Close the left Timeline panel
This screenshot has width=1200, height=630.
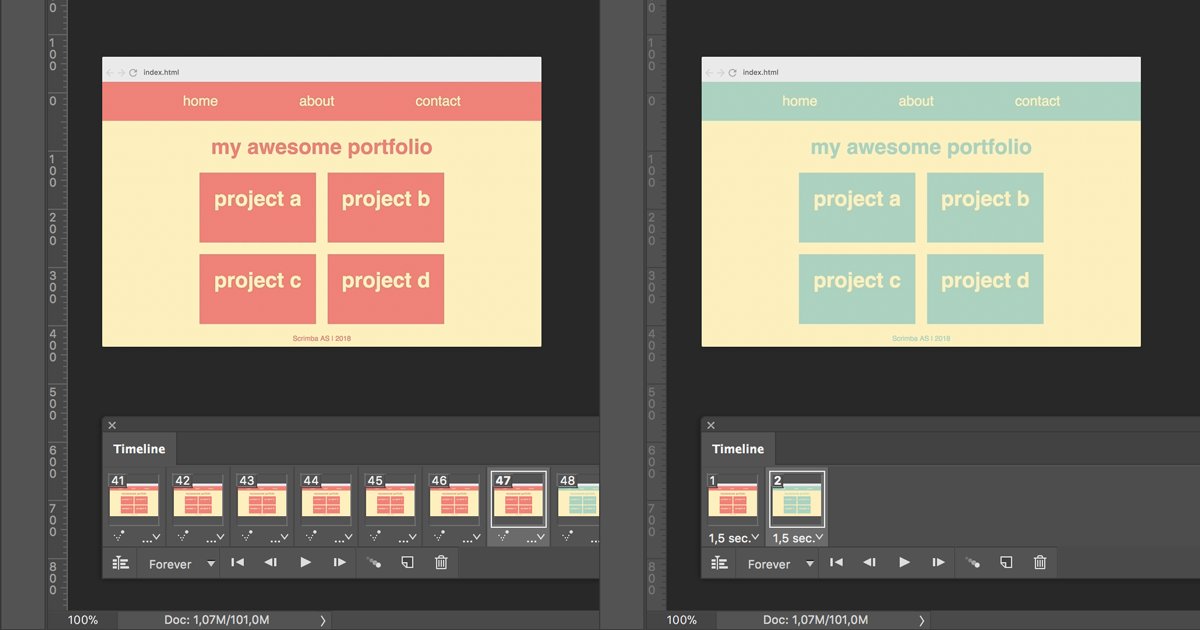pos(112,425)
